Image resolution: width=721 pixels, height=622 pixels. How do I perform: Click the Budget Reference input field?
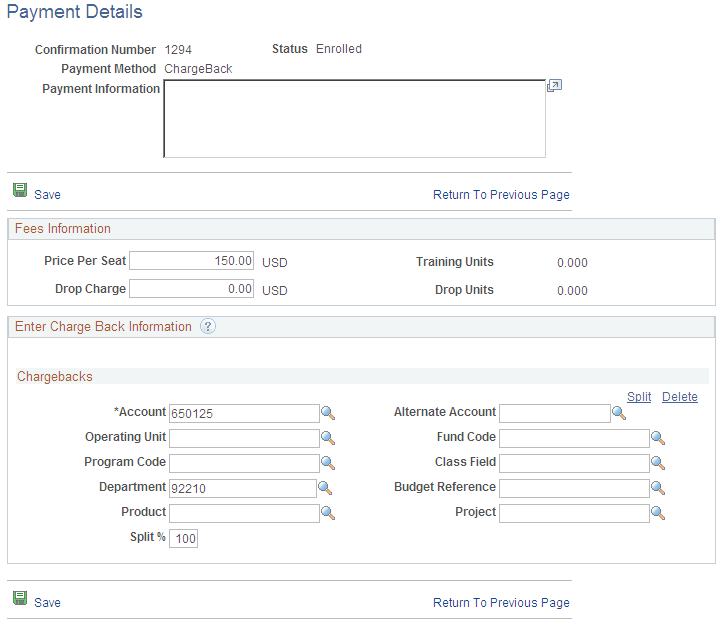tap(574, 488)
